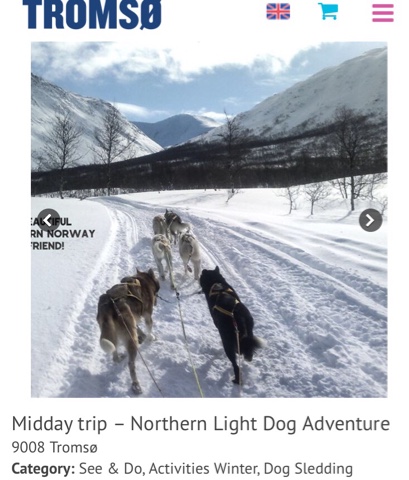Open the pink hamburger menu
The image size is (409, 480).
[x=383, y=13]
